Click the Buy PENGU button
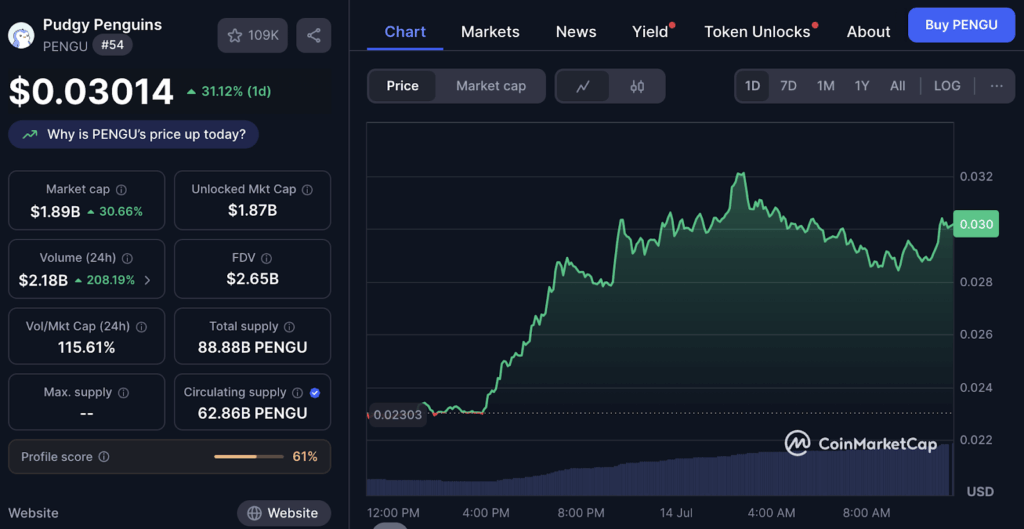1024x529 pixels. pyautogui.click(x=960, y=25)
